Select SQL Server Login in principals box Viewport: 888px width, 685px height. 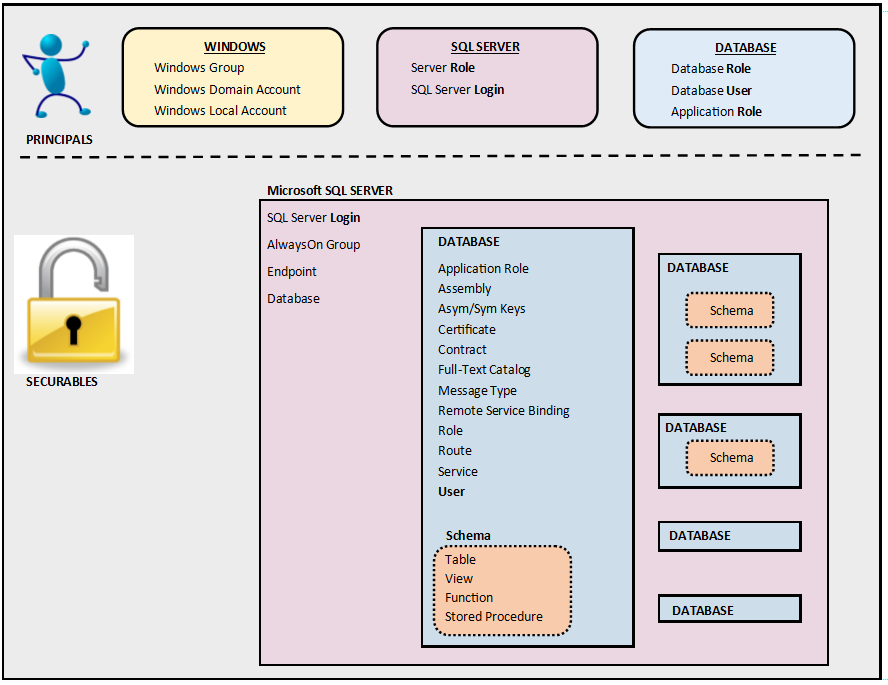458,90
